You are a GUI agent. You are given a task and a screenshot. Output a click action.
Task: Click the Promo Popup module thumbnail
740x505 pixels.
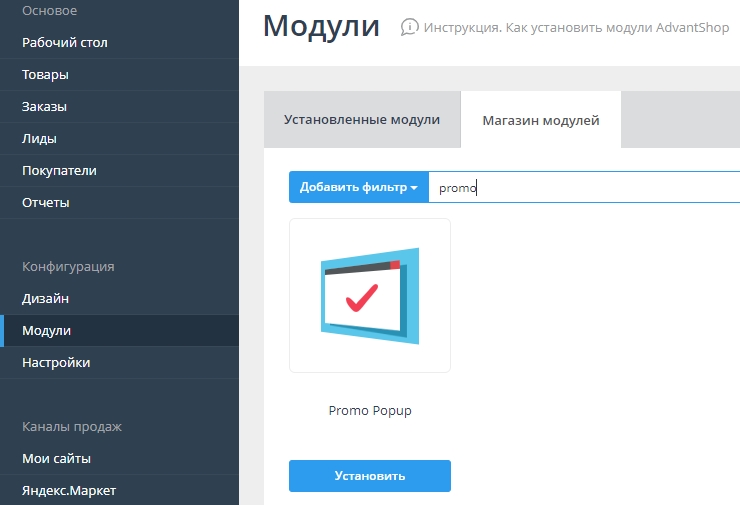370,295
